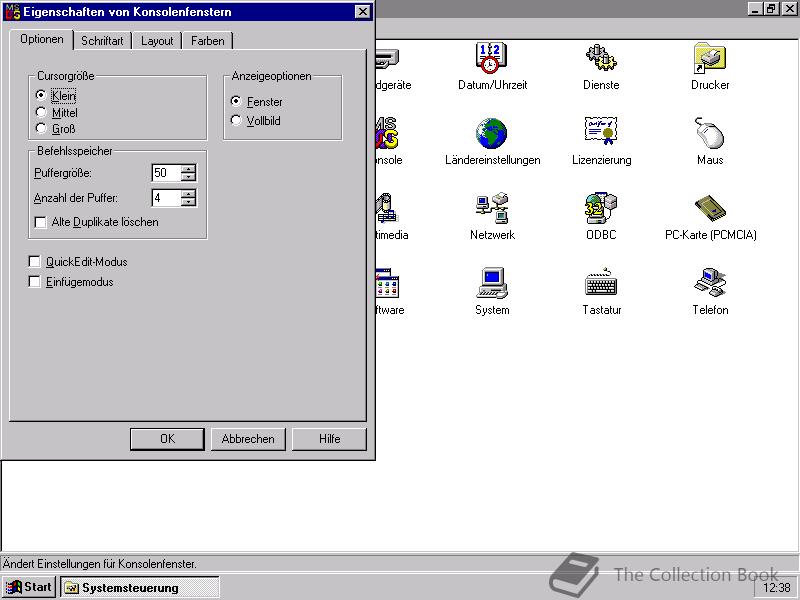
Task: Open the ODBC data sources icon
Action: [x=601, y=208]
